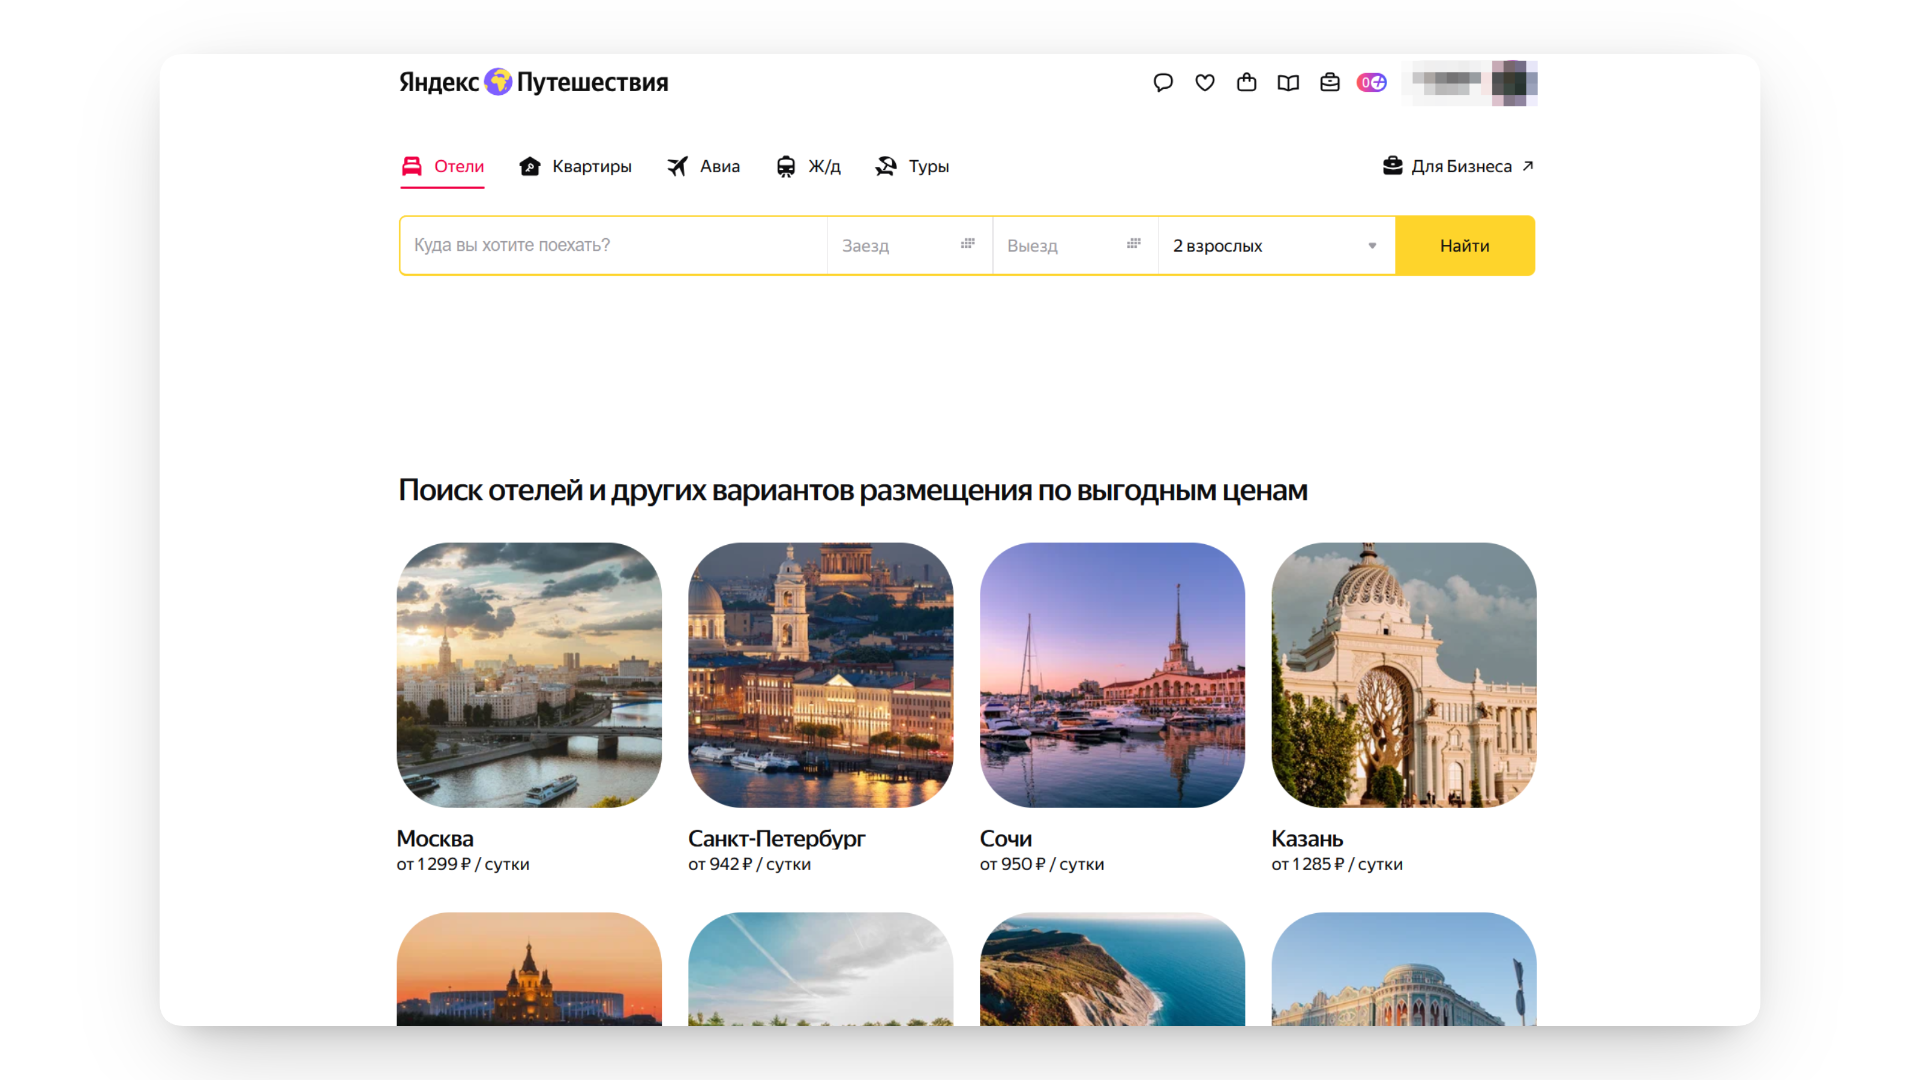Open the travel journal book icon
Image resolution: width=1920 pixels, height=1080 pixels.
point(1288,83)
